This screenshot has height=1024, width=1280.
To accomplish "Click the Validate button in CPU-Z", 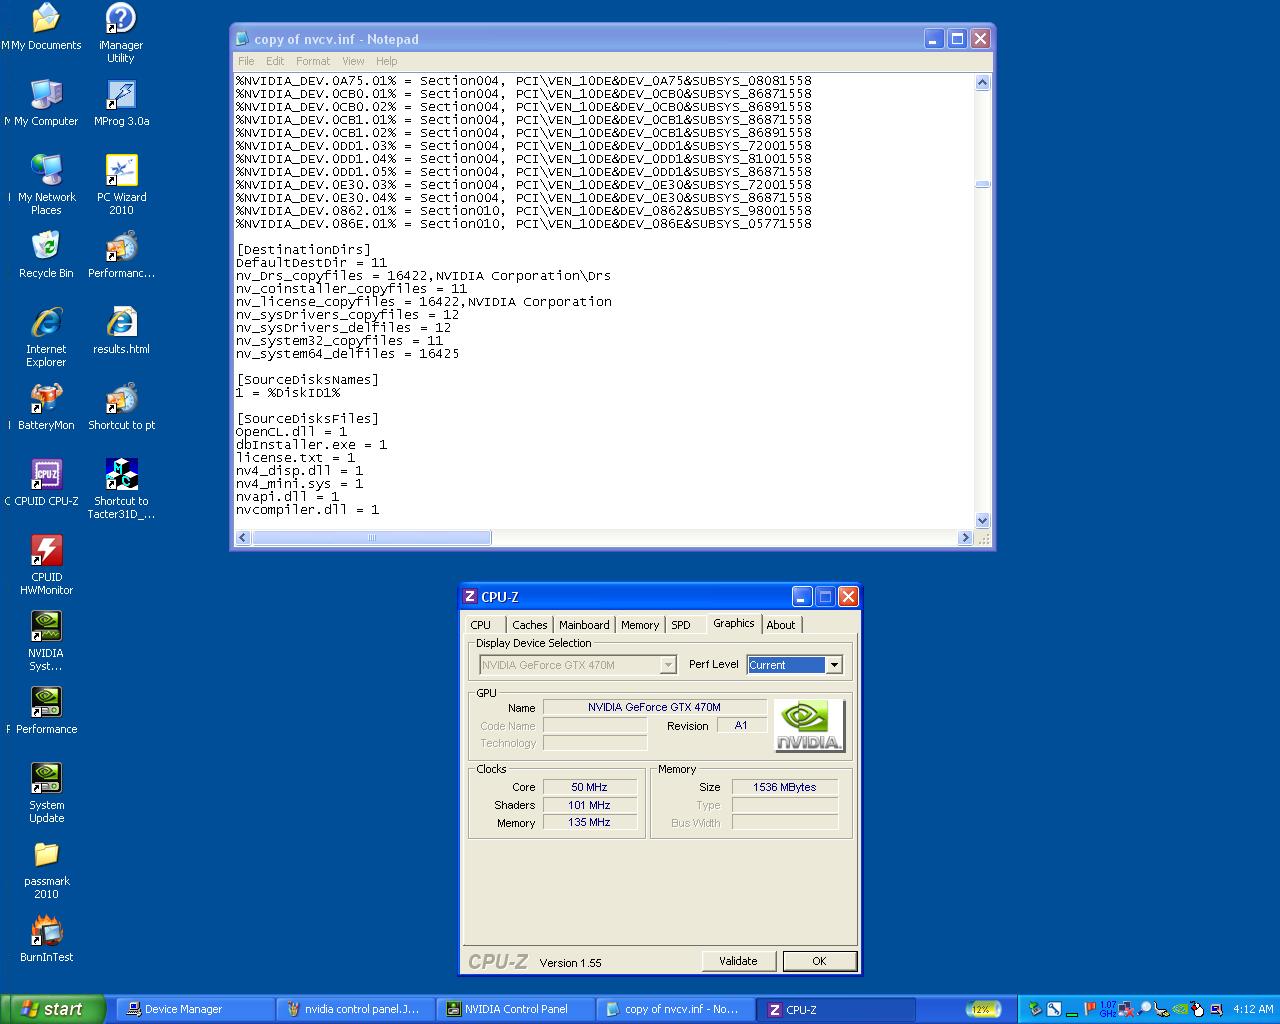I will coord(738,961).
